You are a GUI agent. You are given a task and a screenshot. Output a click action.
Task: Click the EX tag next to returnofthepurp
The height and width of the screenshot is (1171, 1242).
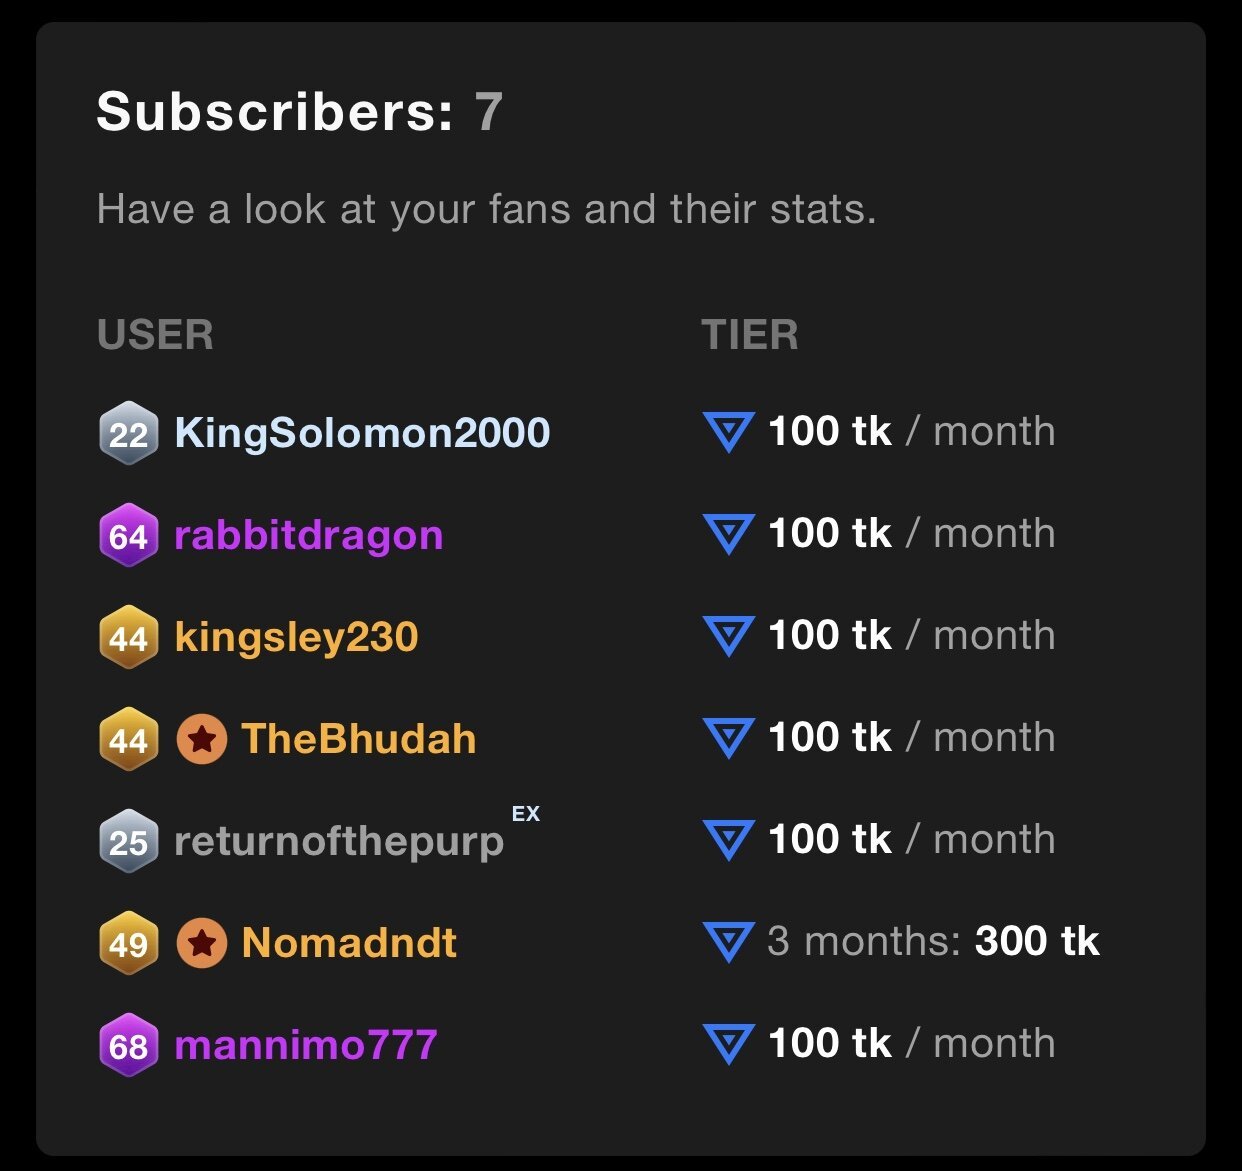pyautogui.click(x=526, y=814)
